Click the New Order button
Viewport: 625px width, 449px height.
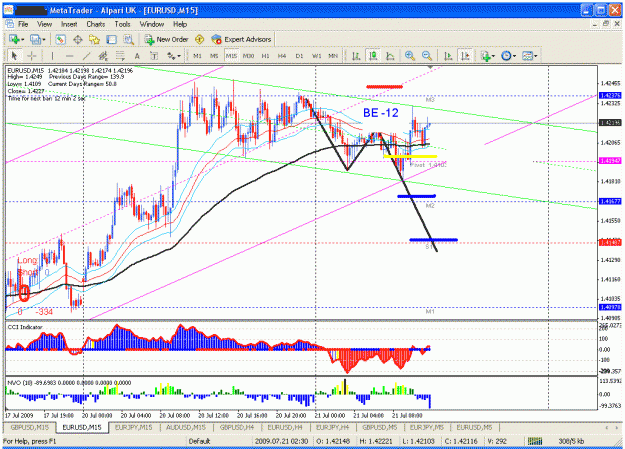click(166, 39)
